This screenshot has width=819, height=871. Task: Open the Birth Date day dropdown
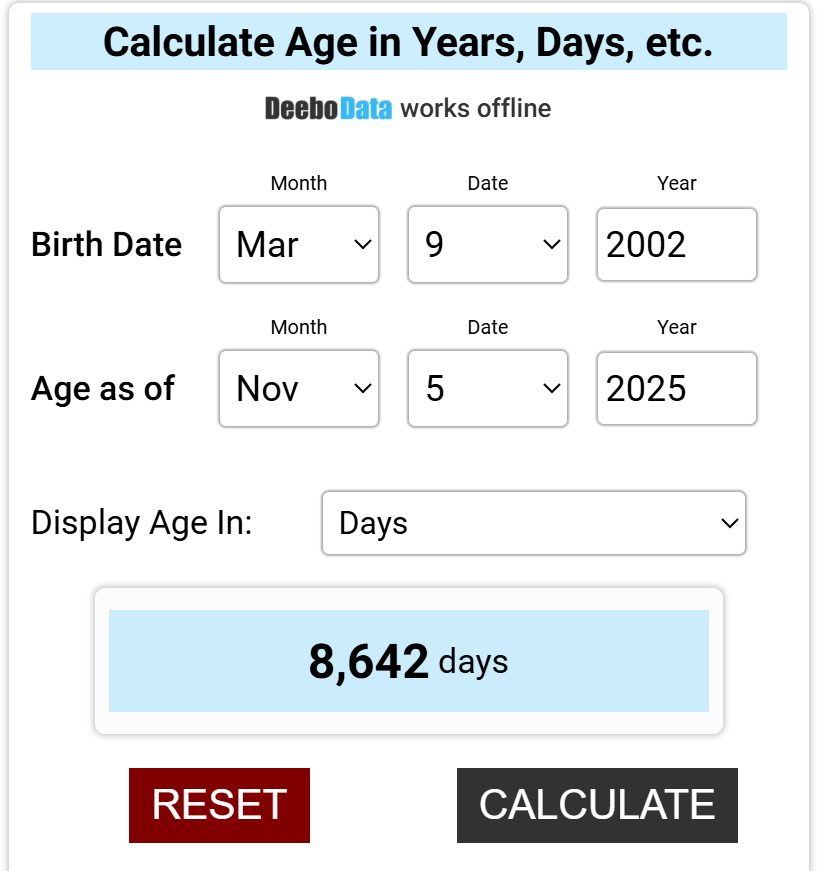487,245
